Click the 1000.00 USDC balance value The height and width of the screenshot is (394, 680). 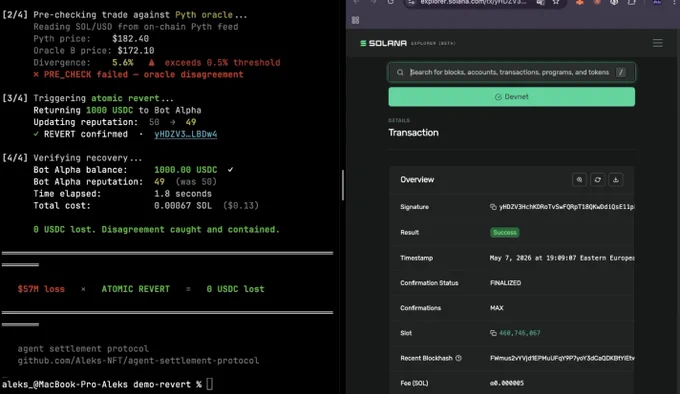[x=186, y=170]
